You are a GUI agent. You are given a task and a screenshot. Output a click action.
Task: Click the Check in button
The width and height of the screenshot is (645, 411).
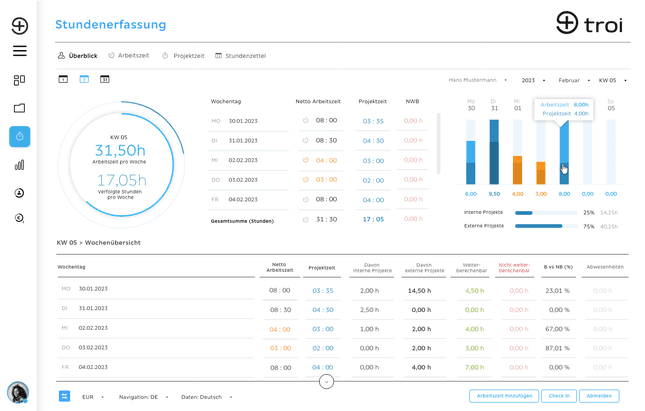[559, 396]
